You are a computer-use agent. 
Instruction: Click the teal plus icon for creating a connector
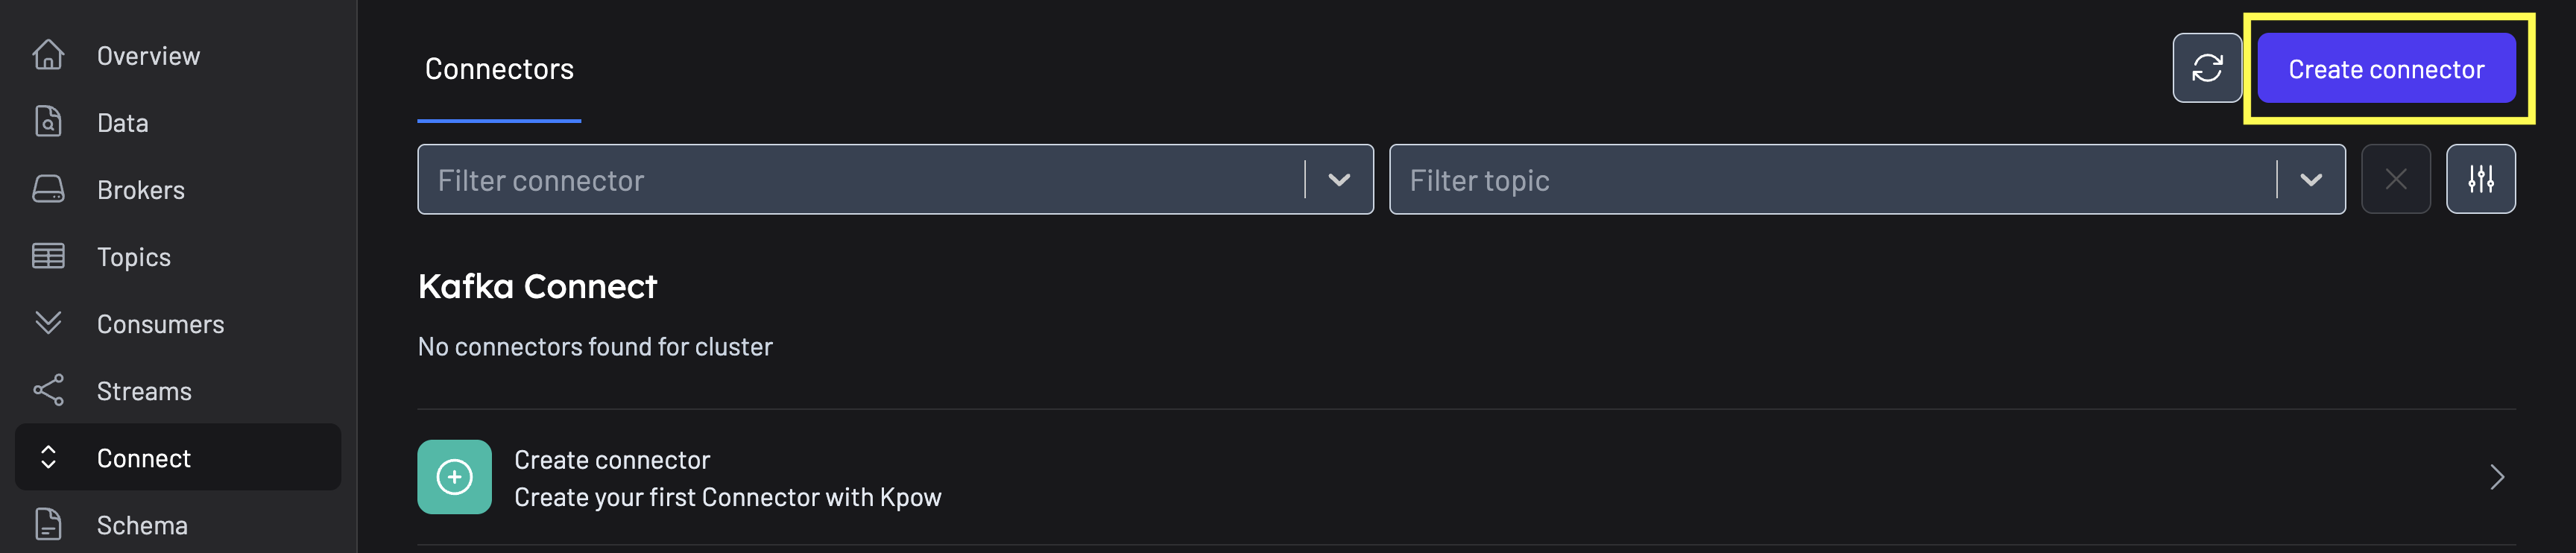coord(455,477)
